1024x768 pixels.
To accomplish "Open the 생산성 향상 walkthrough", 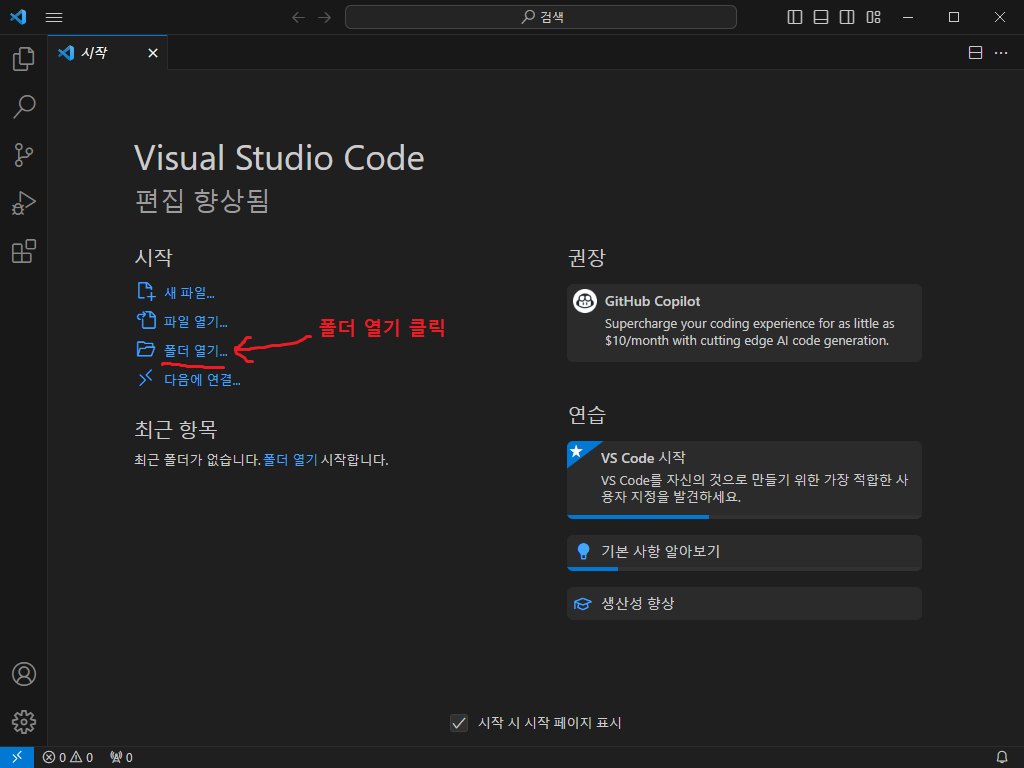I will click(x=744, y=603).
